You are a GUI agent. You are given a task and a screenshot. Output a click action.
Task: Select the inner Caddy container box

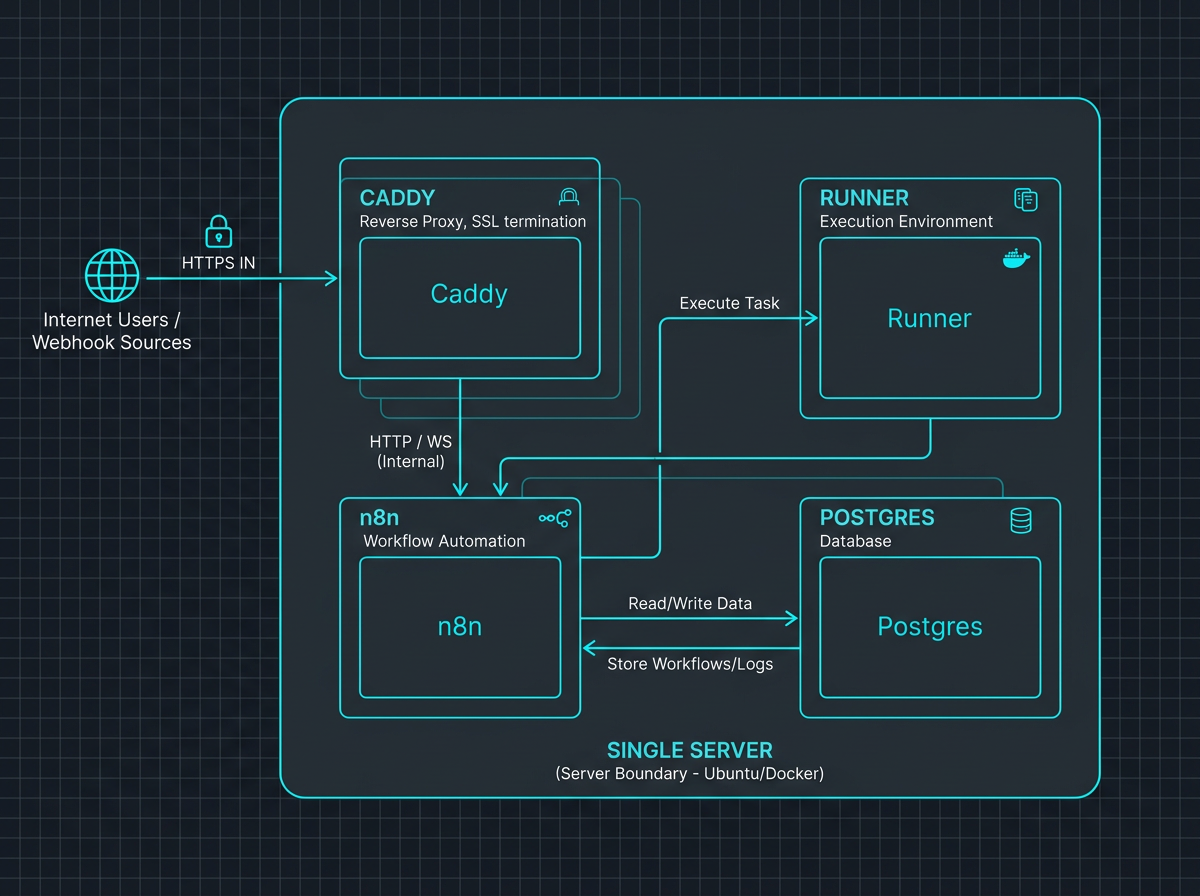(470, 298)
